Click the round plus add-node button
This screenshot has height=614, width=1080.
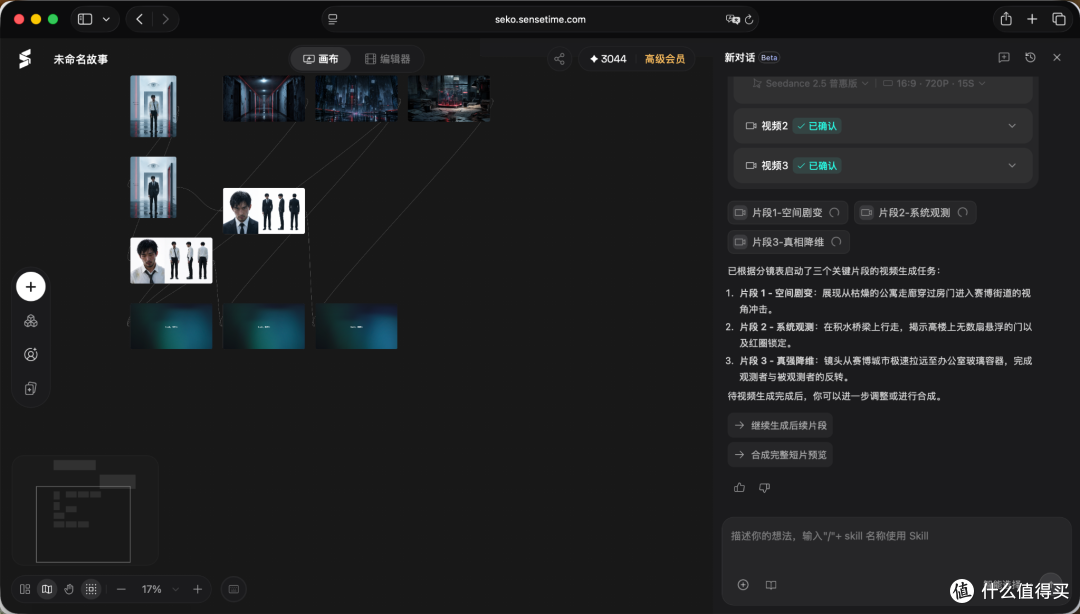pyautogui.click(x=31, y=287)
